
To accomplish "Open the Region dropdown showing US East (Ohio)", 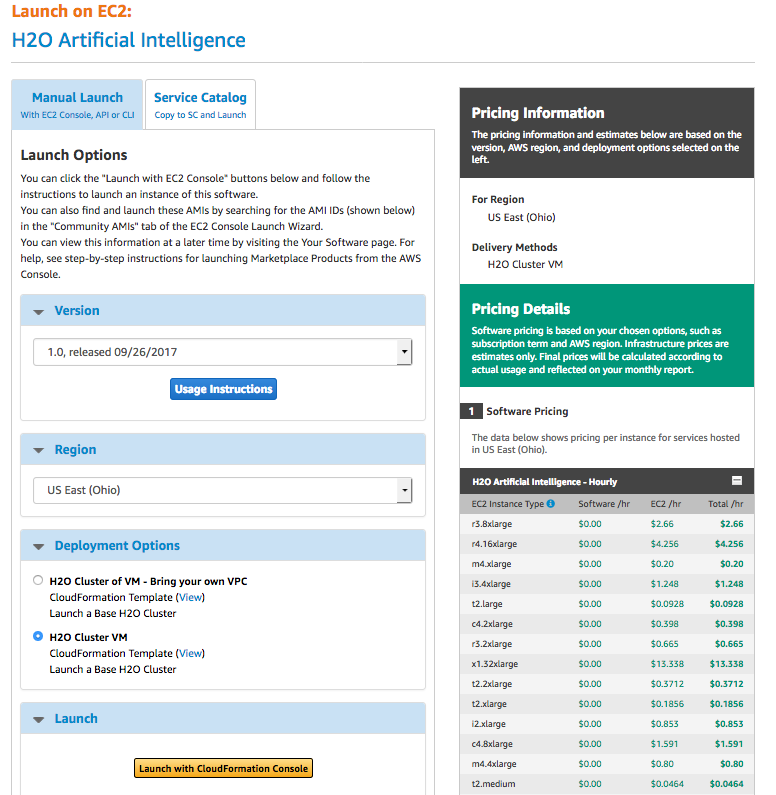I will [223, 490].
